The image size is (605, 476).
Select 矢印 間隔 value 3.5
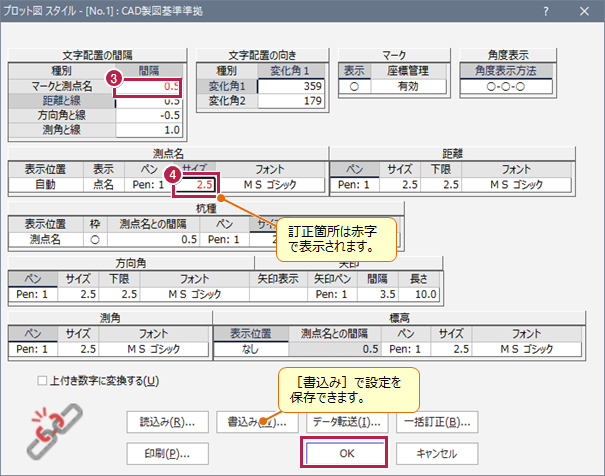click(377, 294)
